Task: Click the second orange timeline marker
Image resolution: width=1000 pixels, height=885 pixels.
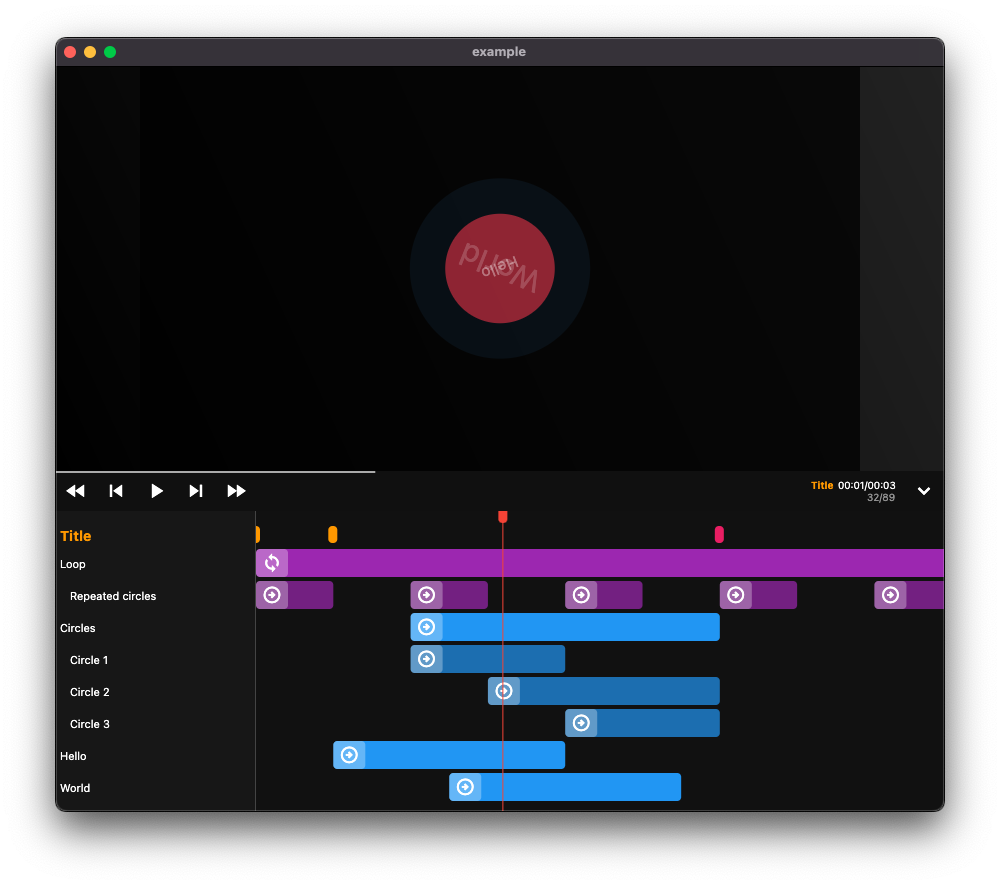Action: (332, 534)
